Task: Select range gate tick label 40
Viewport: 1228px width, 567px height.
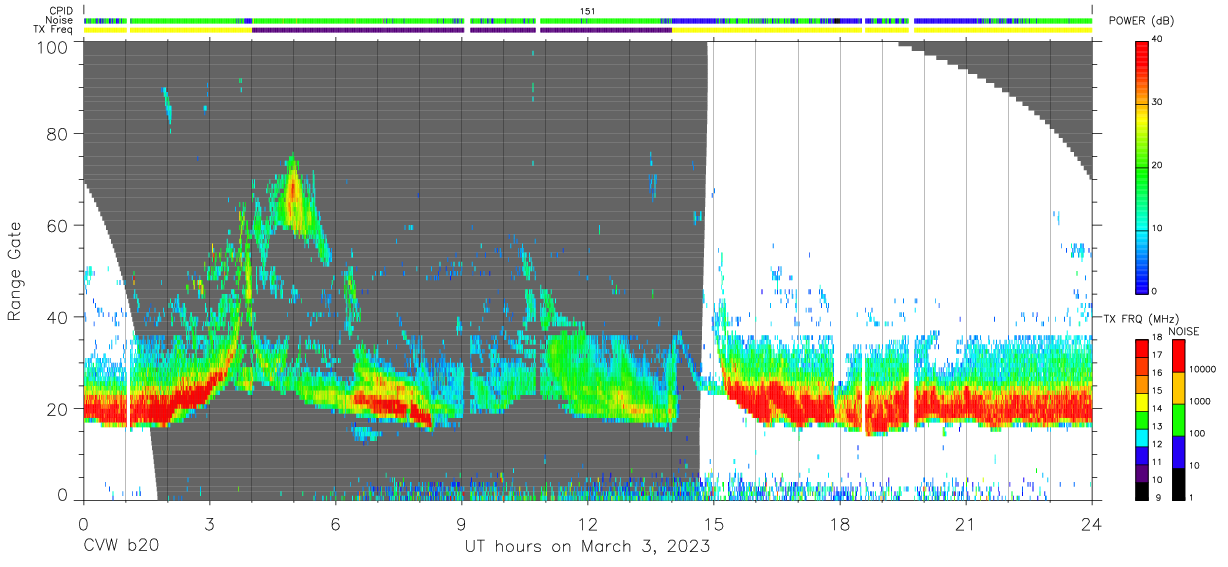Action: coord(56,317)
